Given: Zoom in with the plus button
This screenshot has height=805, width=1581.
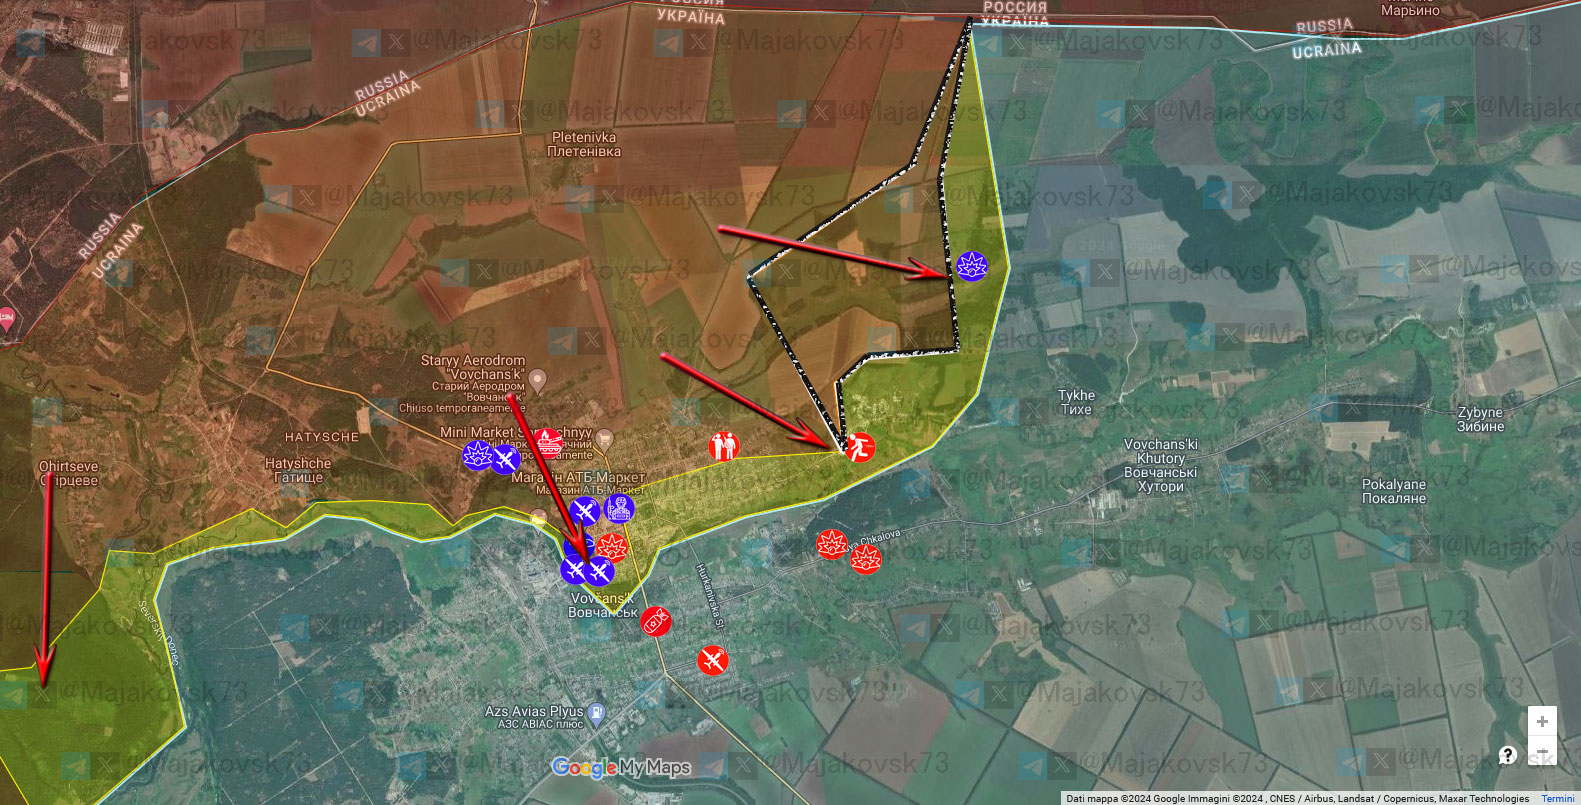Looking at the screenshot, I should [1542, 721].
